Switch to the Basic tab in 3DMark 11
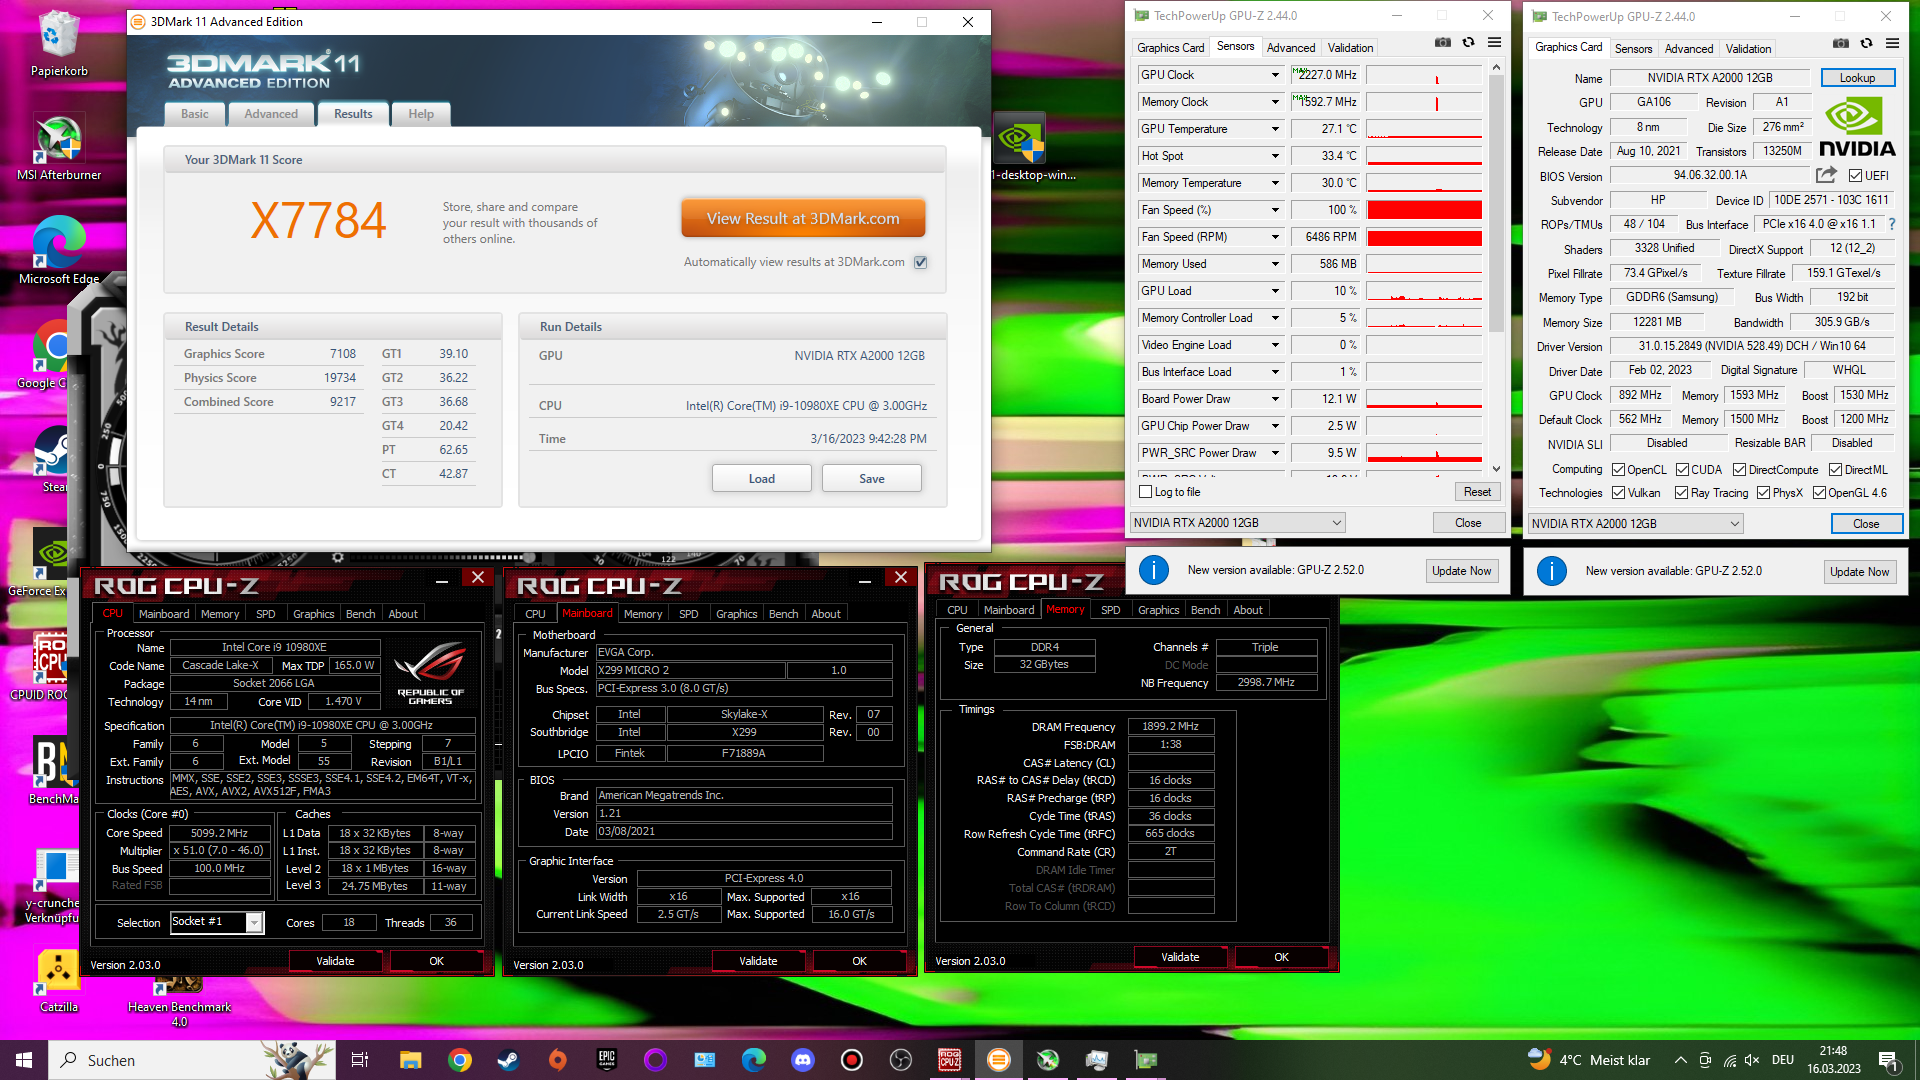This screenshot has width=1920, height=1080. (x=195, y=114)
